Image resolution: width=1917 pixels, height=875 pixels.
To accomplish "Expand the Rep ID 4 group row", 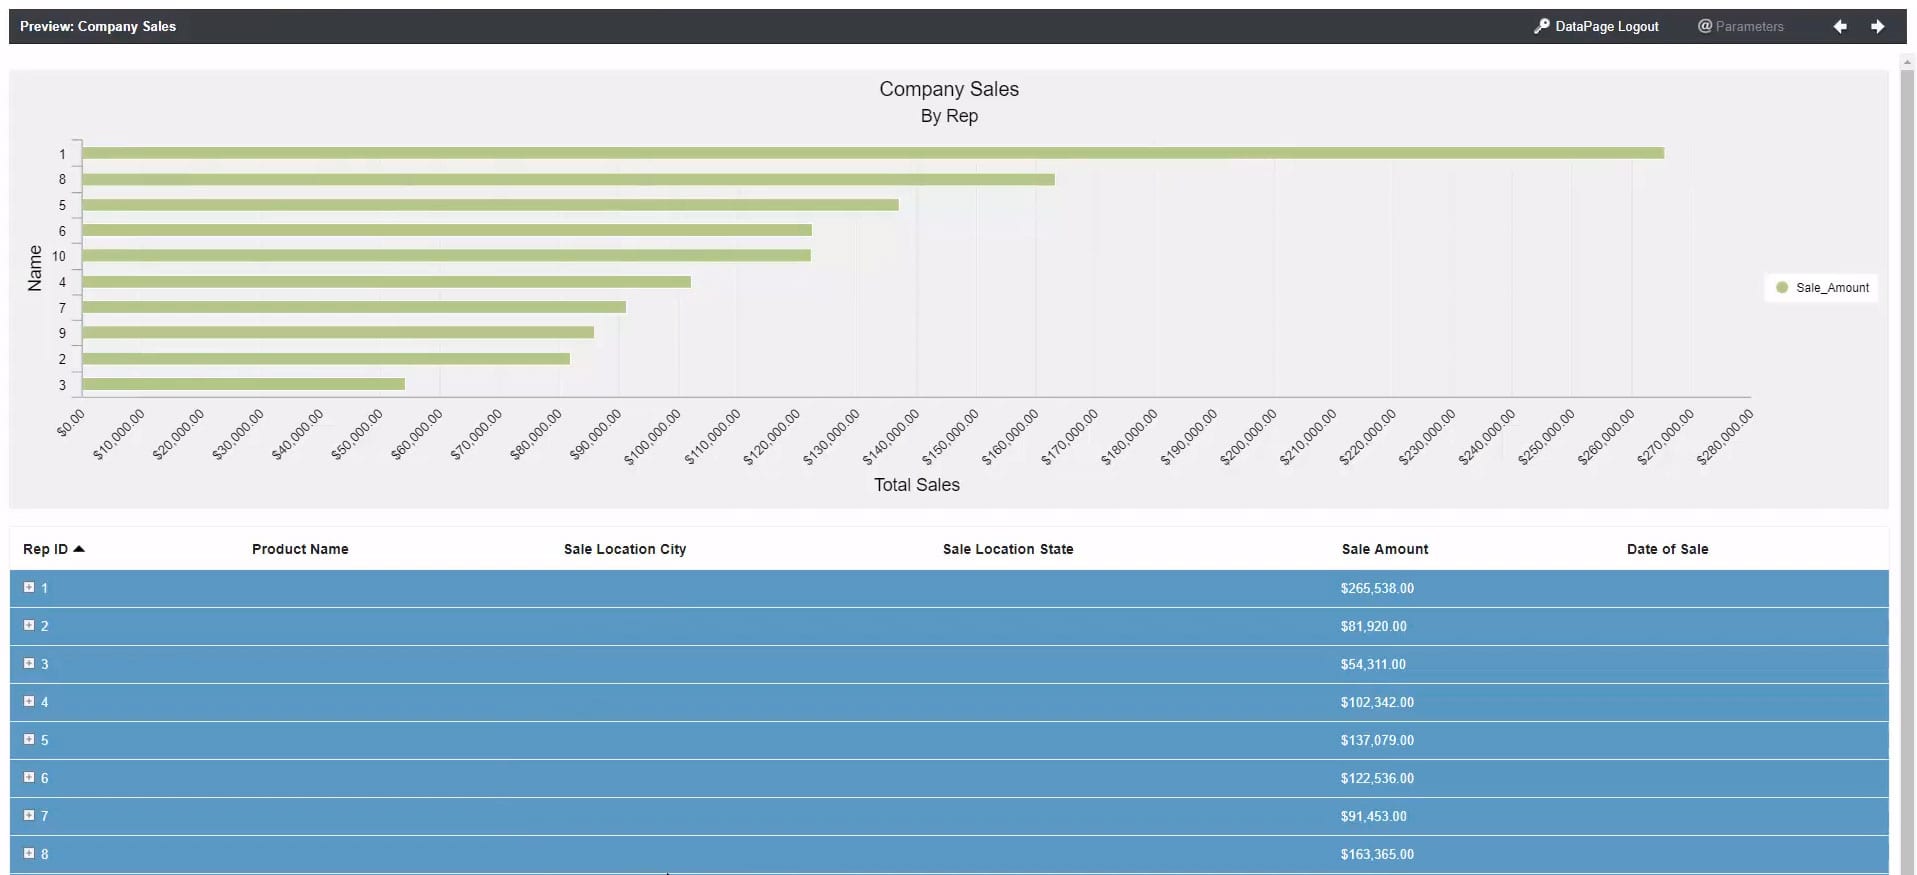I will click(x=29, y=702).
